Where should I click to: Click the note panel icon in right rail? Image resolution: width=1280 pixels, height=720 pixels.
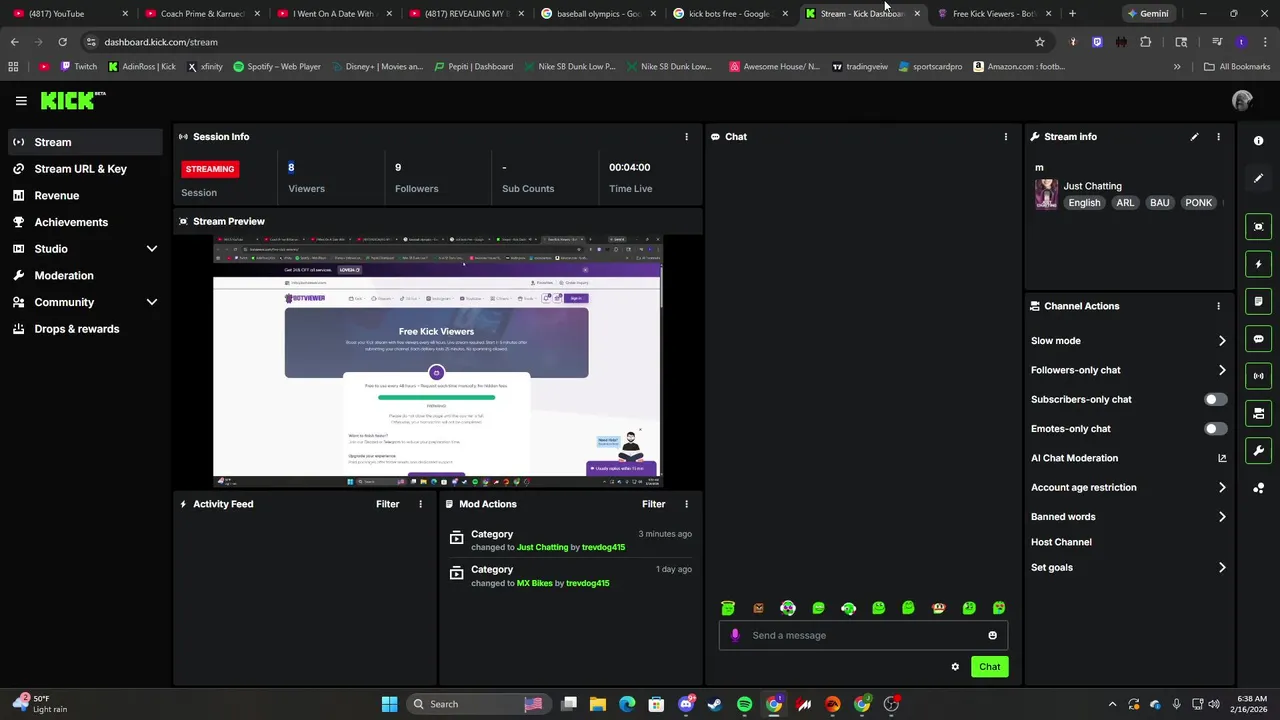(1258, 301)
